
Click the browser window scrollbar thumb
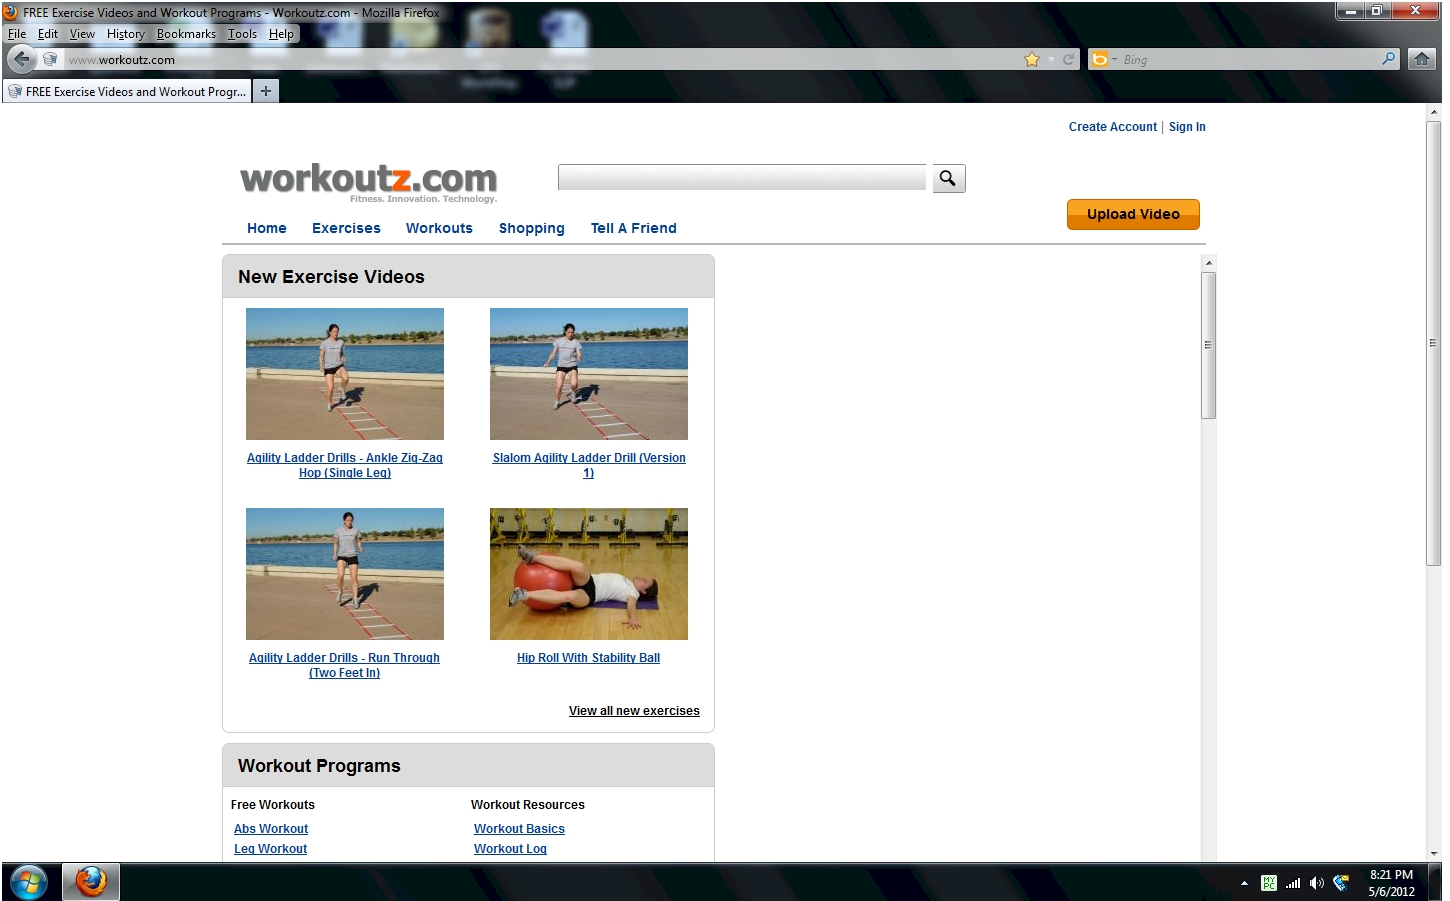point(1434,343)
